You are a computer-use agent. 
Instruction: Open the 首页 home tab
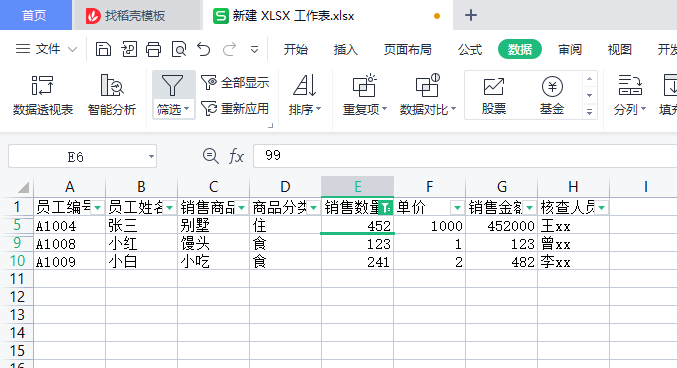35,16
